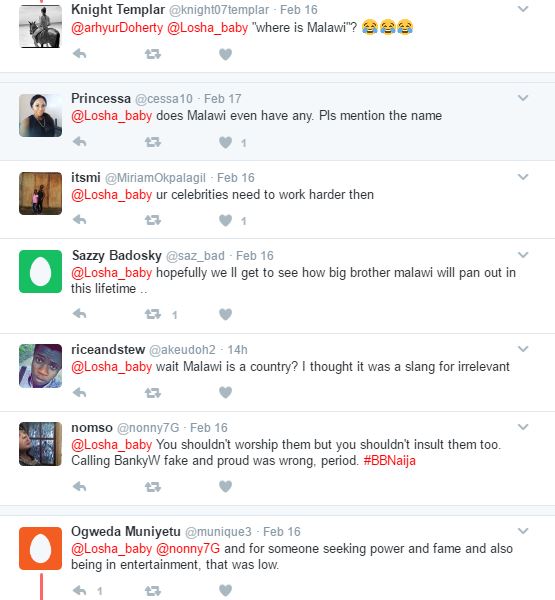This screenshot has width=555, height=600.
Task: Retweet Princessa's tweet about Malawi
Action: click(x=152, y=142)
